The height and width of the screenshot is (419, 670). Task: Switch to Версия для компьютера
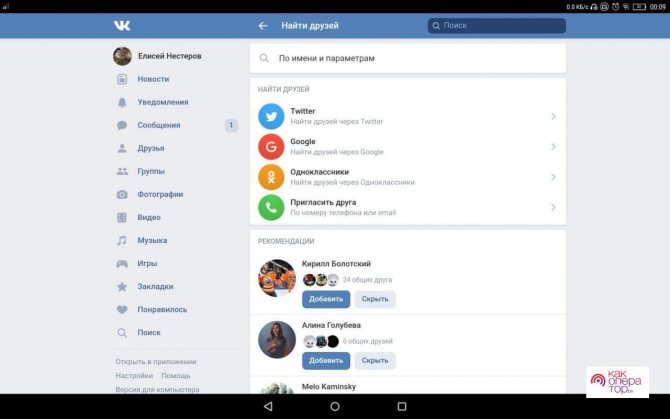tap(157, 390)
